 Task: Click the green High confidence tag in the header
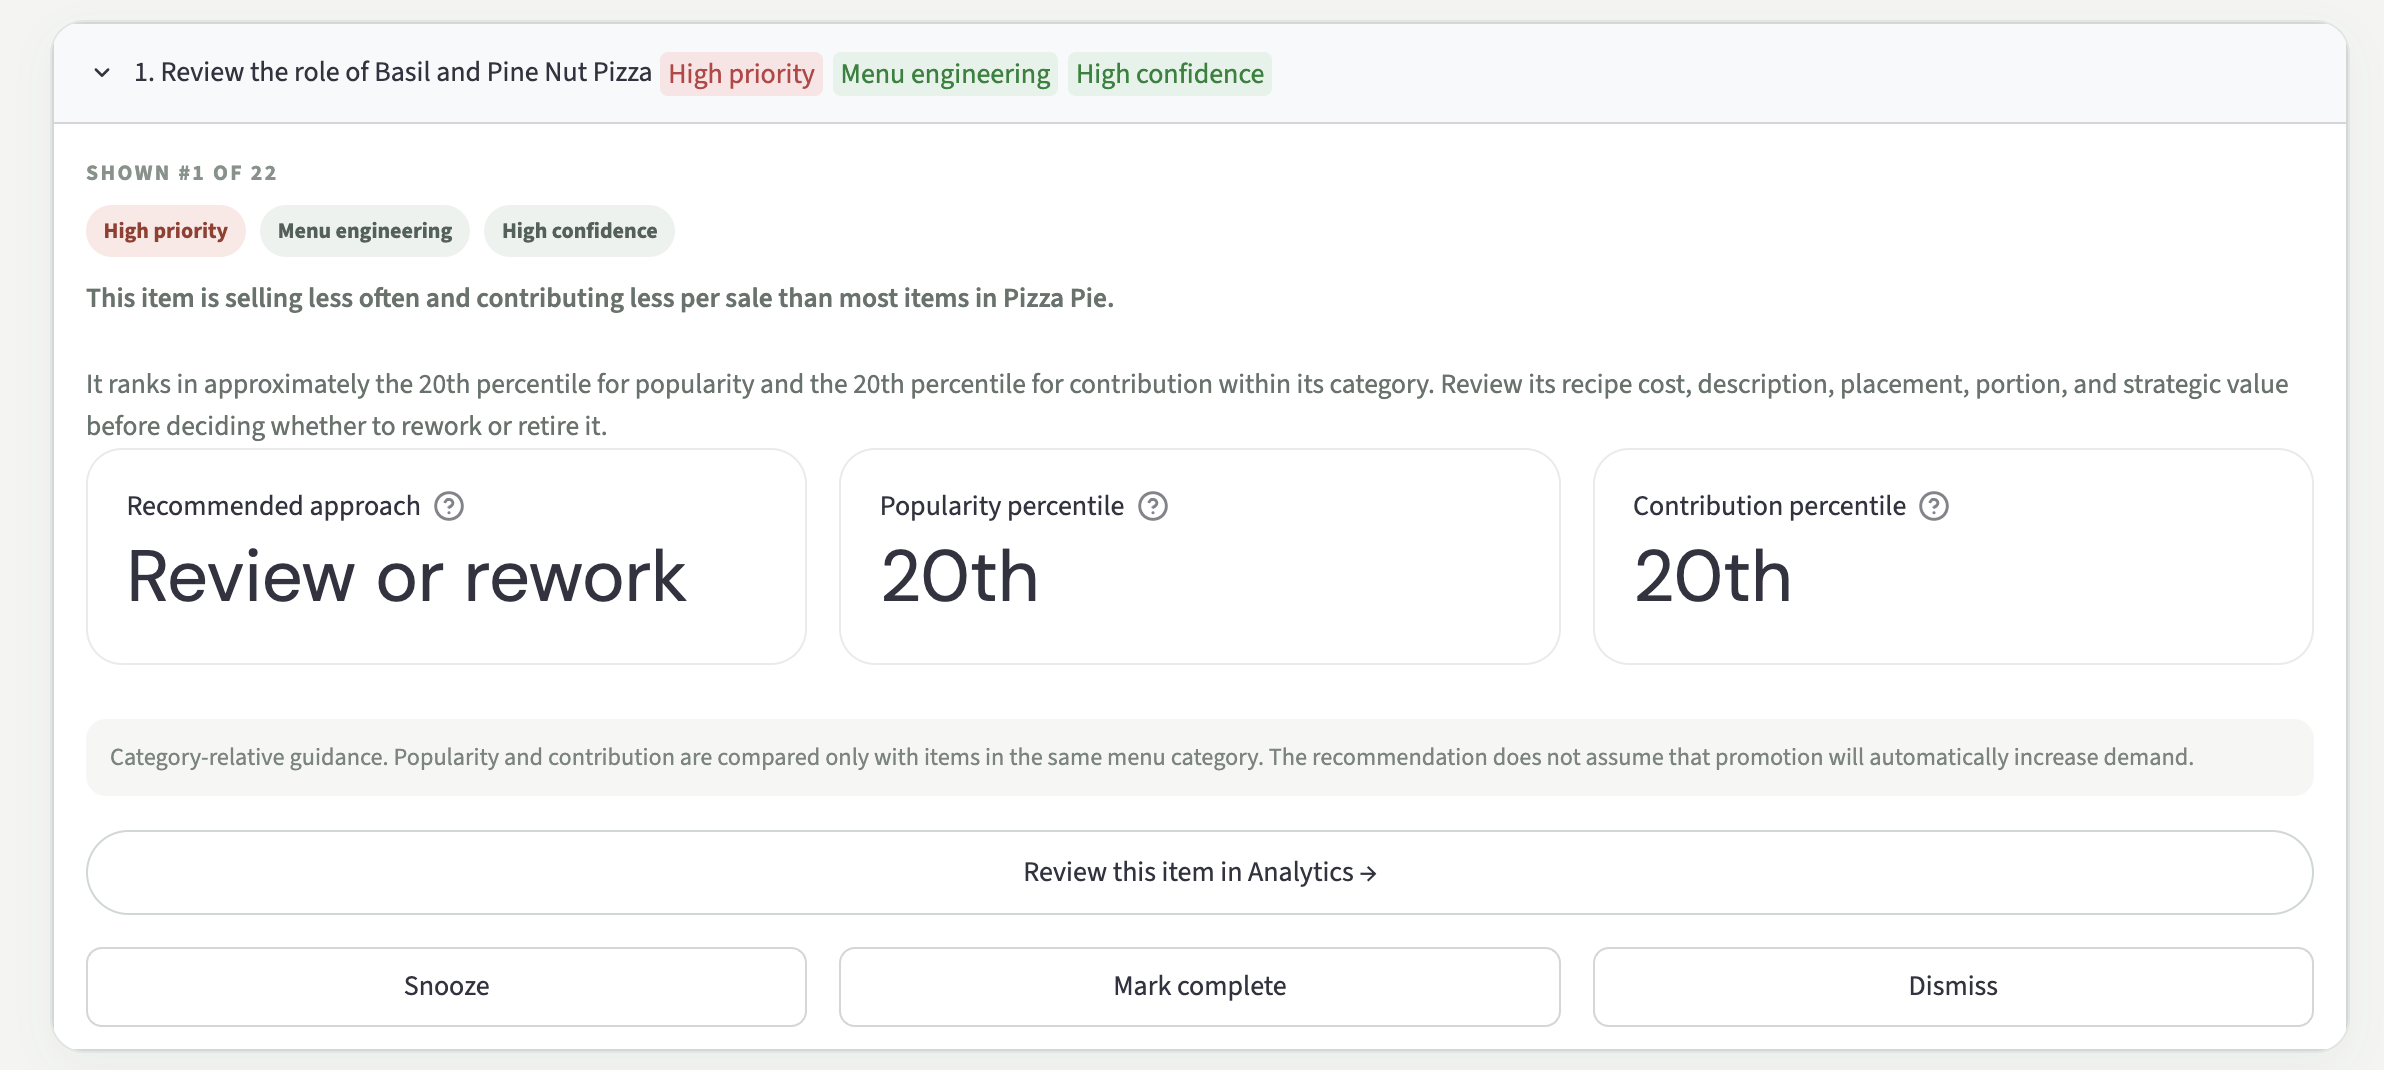(x=1170, y=74)
